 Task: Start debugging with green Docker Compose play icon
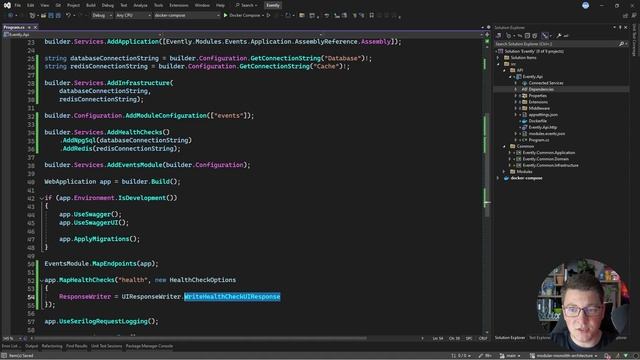click(225, 16)
